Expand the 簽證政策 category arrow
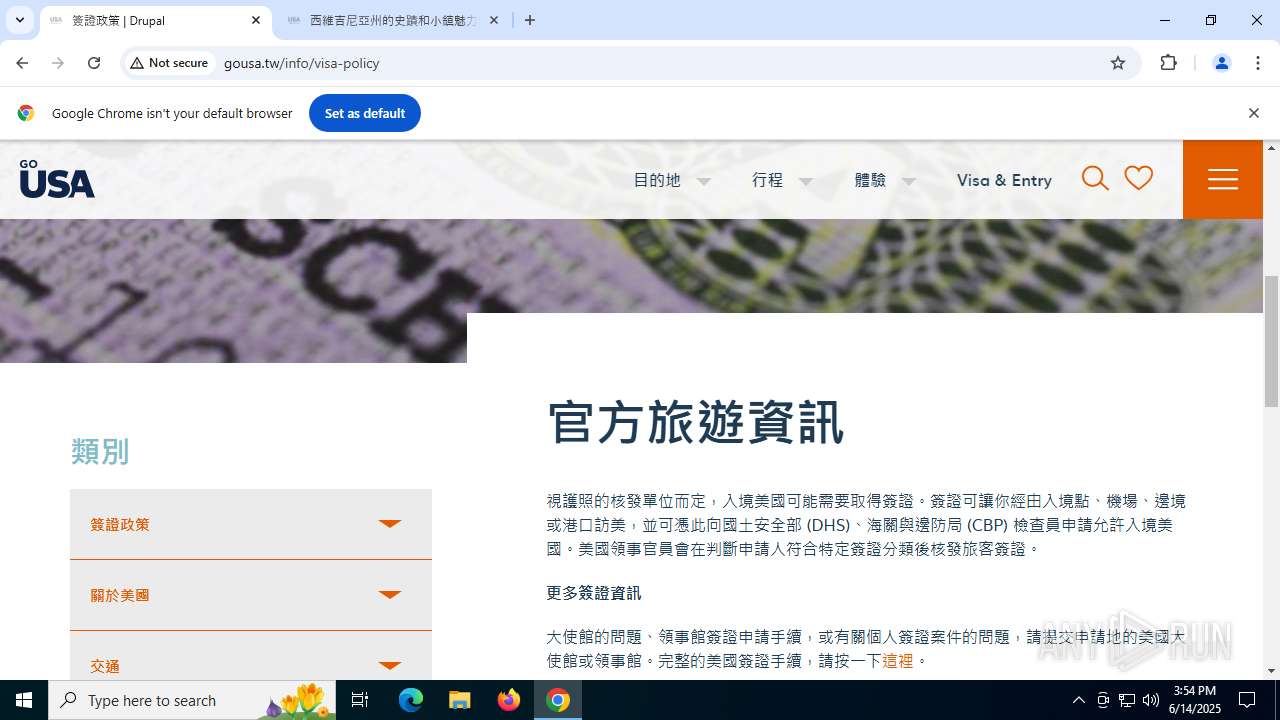The image size is (1280, 720). 390,524
